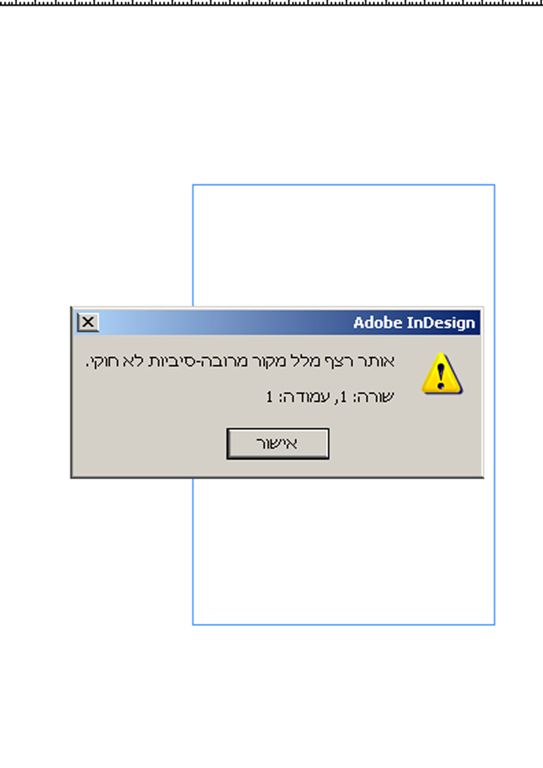Click the page frame's right blue edge
This screenshot has width=543, height=768.
(x=495, y=405)
